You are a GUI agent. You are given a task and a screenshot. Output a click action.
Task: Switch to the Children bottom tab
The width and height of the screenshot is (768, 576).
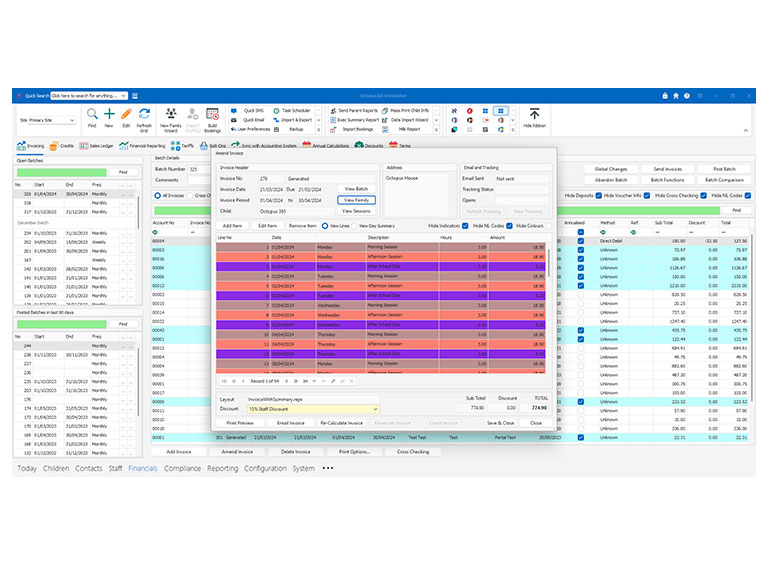[56, 468]
